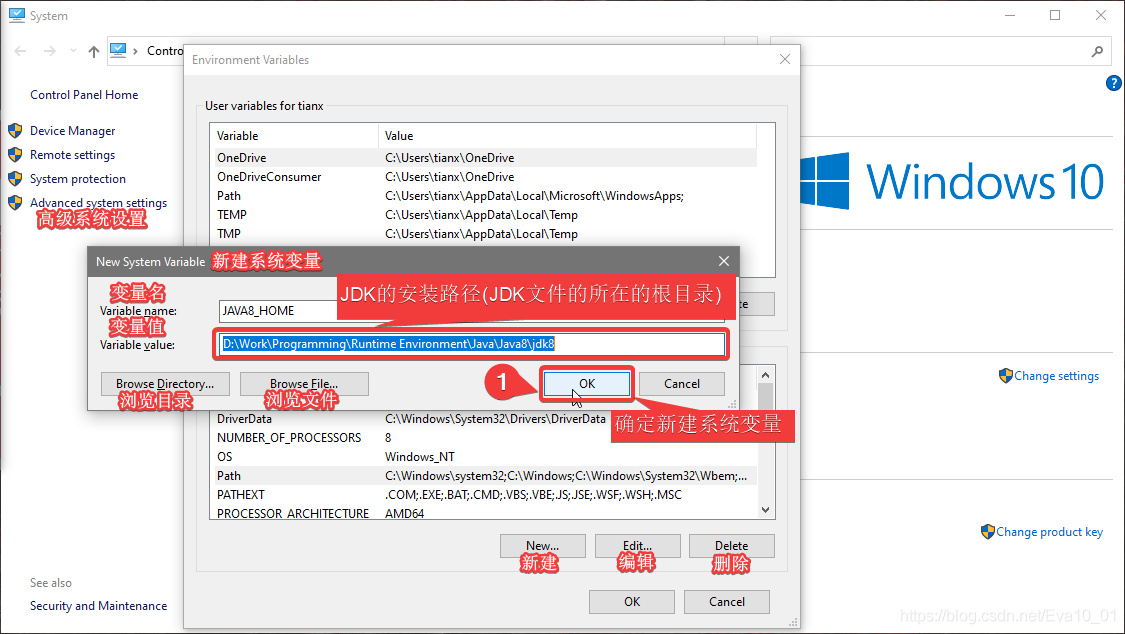Click the System window title icon
Screen dimensions: 1125x634
click(17, 15)
